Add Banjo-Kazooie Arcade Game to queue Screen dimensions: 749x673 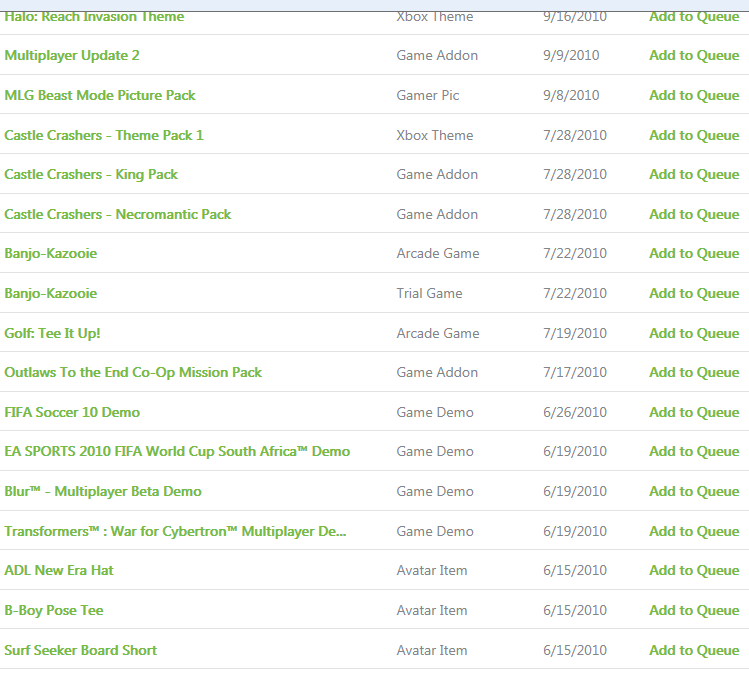point(694,254)
